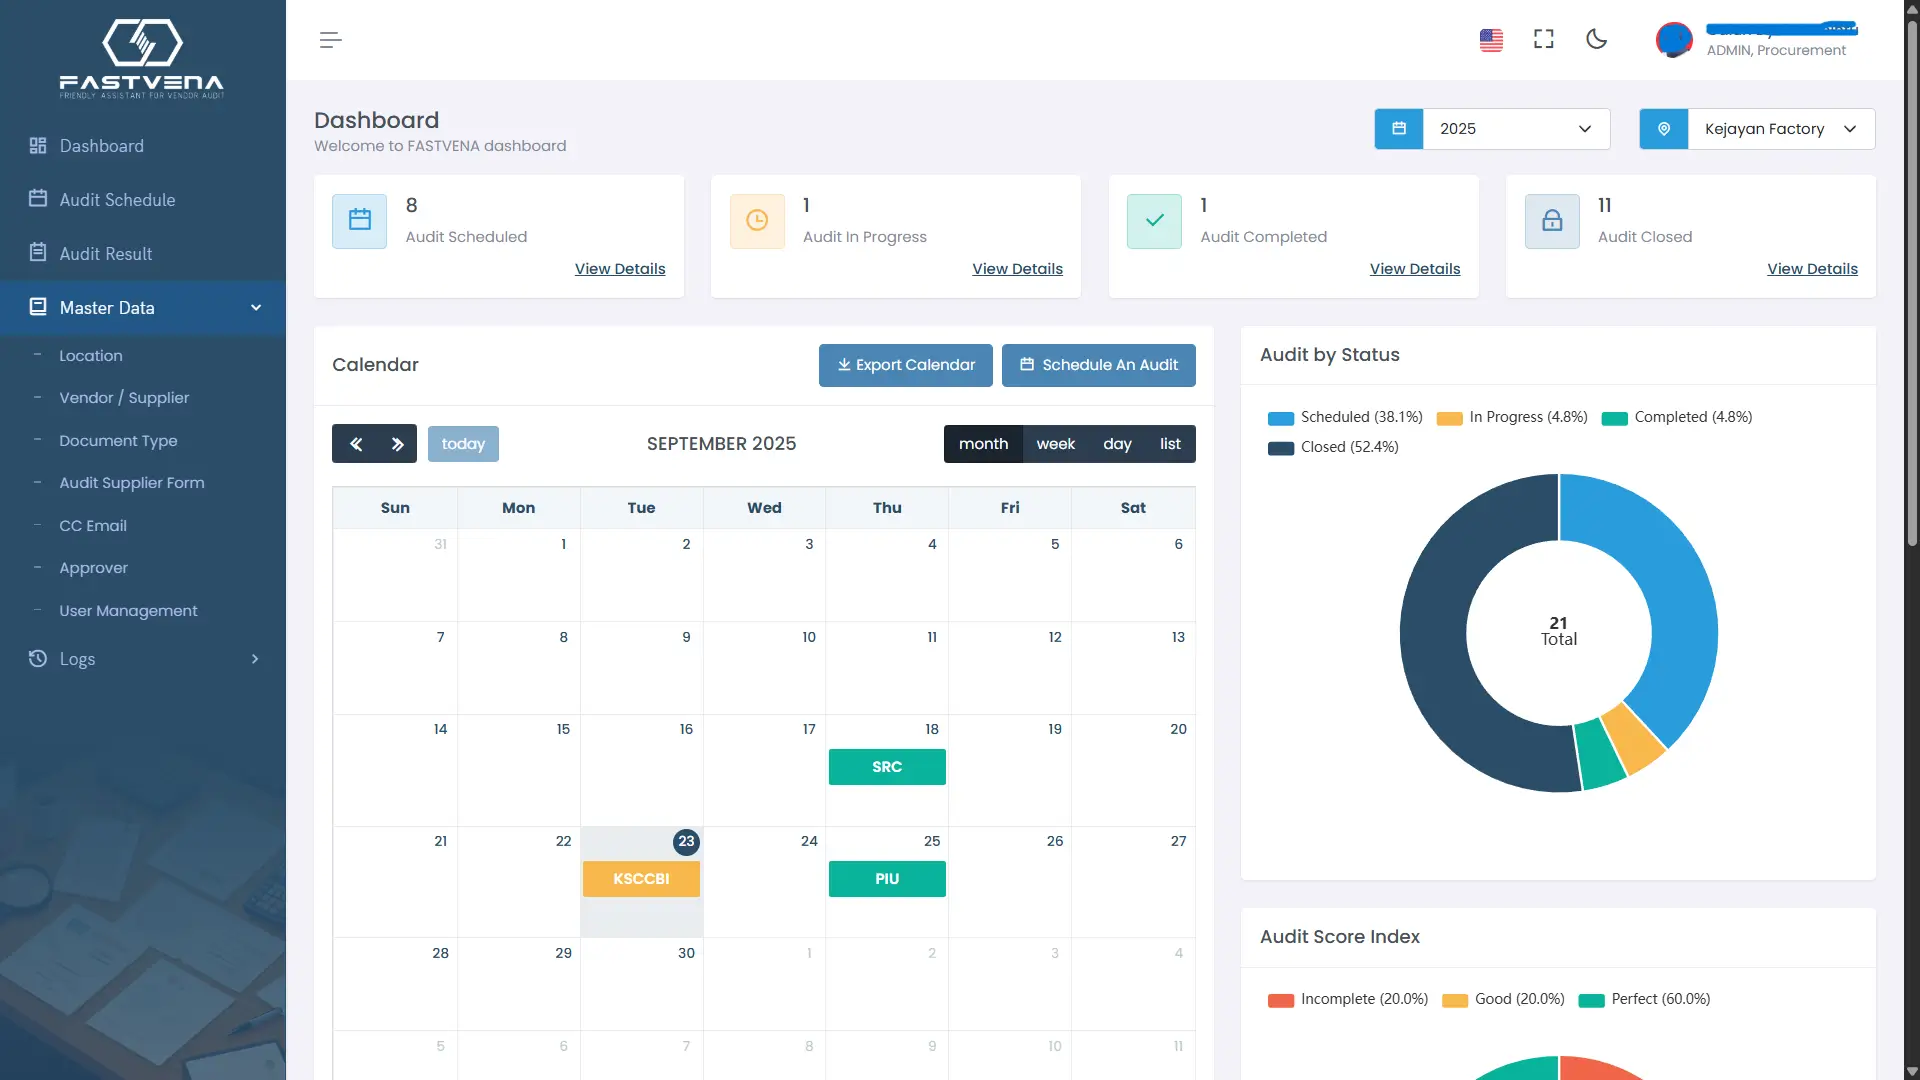Open the KSCCBI event on calendar
The image size is (1920, 1080).
tap(641, 879)
